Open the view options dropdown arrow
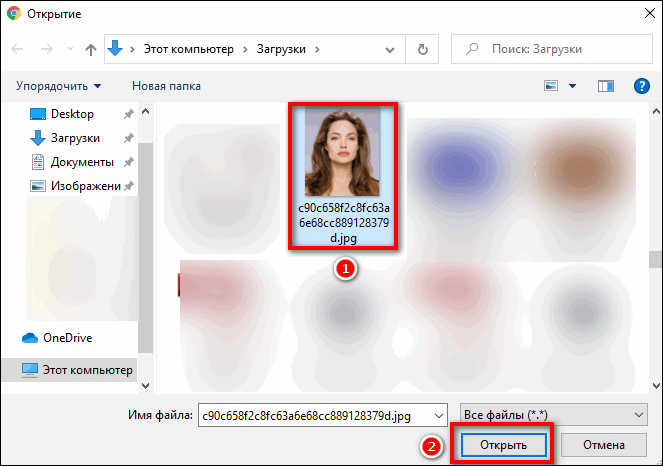Screen dimensions: 663x466 point(572,86)
